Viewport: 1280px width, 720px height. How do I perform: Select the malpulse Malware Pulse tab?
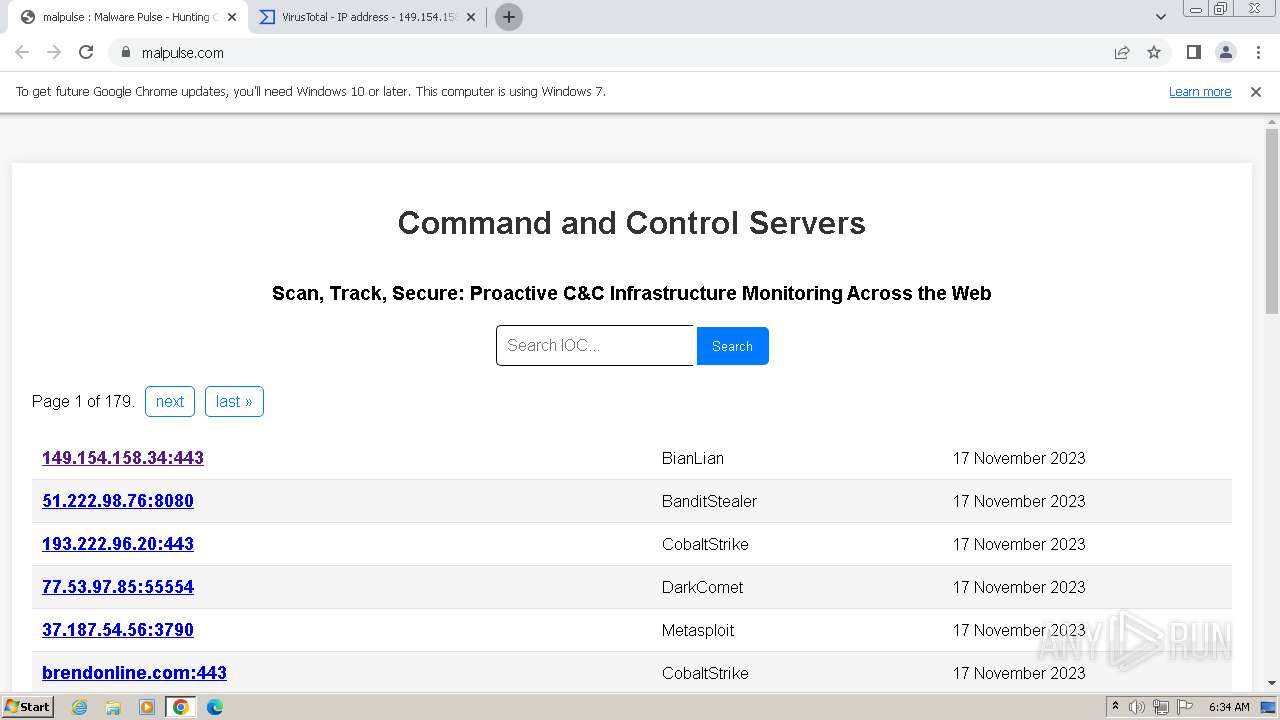coord(125,17)
